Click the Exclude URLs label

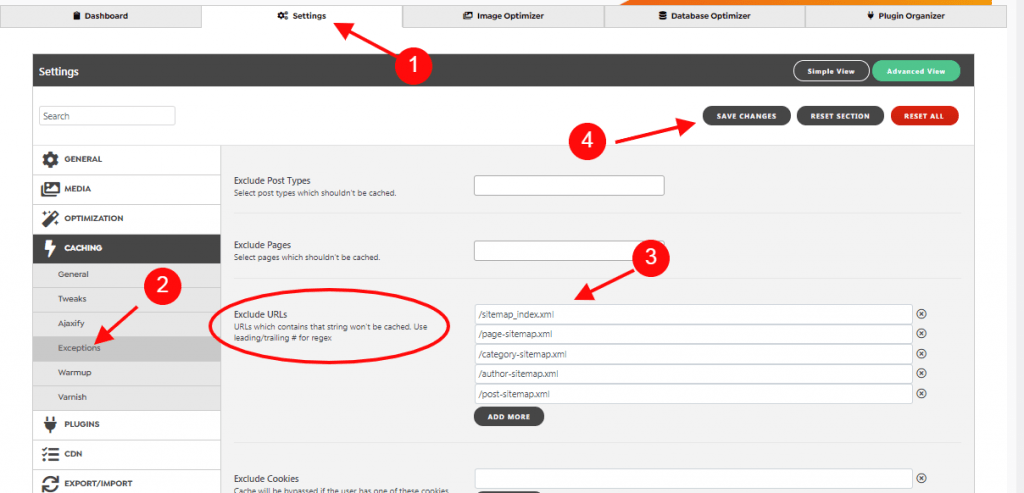click(261, 315)
